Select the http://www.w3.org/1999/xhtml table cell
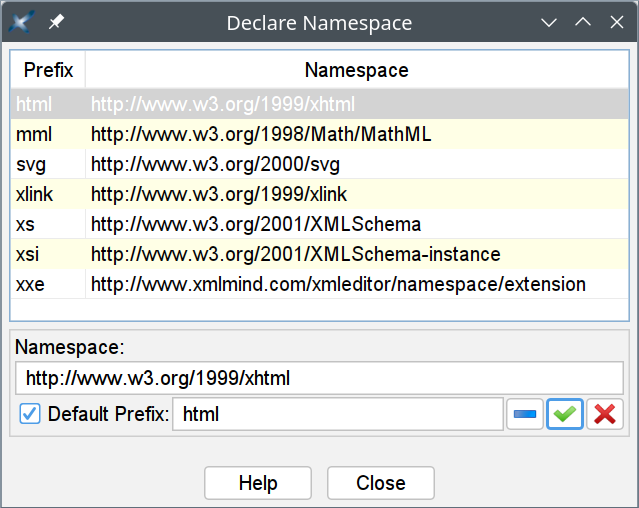The image size is (639, 508). click(x=357, y=104)
